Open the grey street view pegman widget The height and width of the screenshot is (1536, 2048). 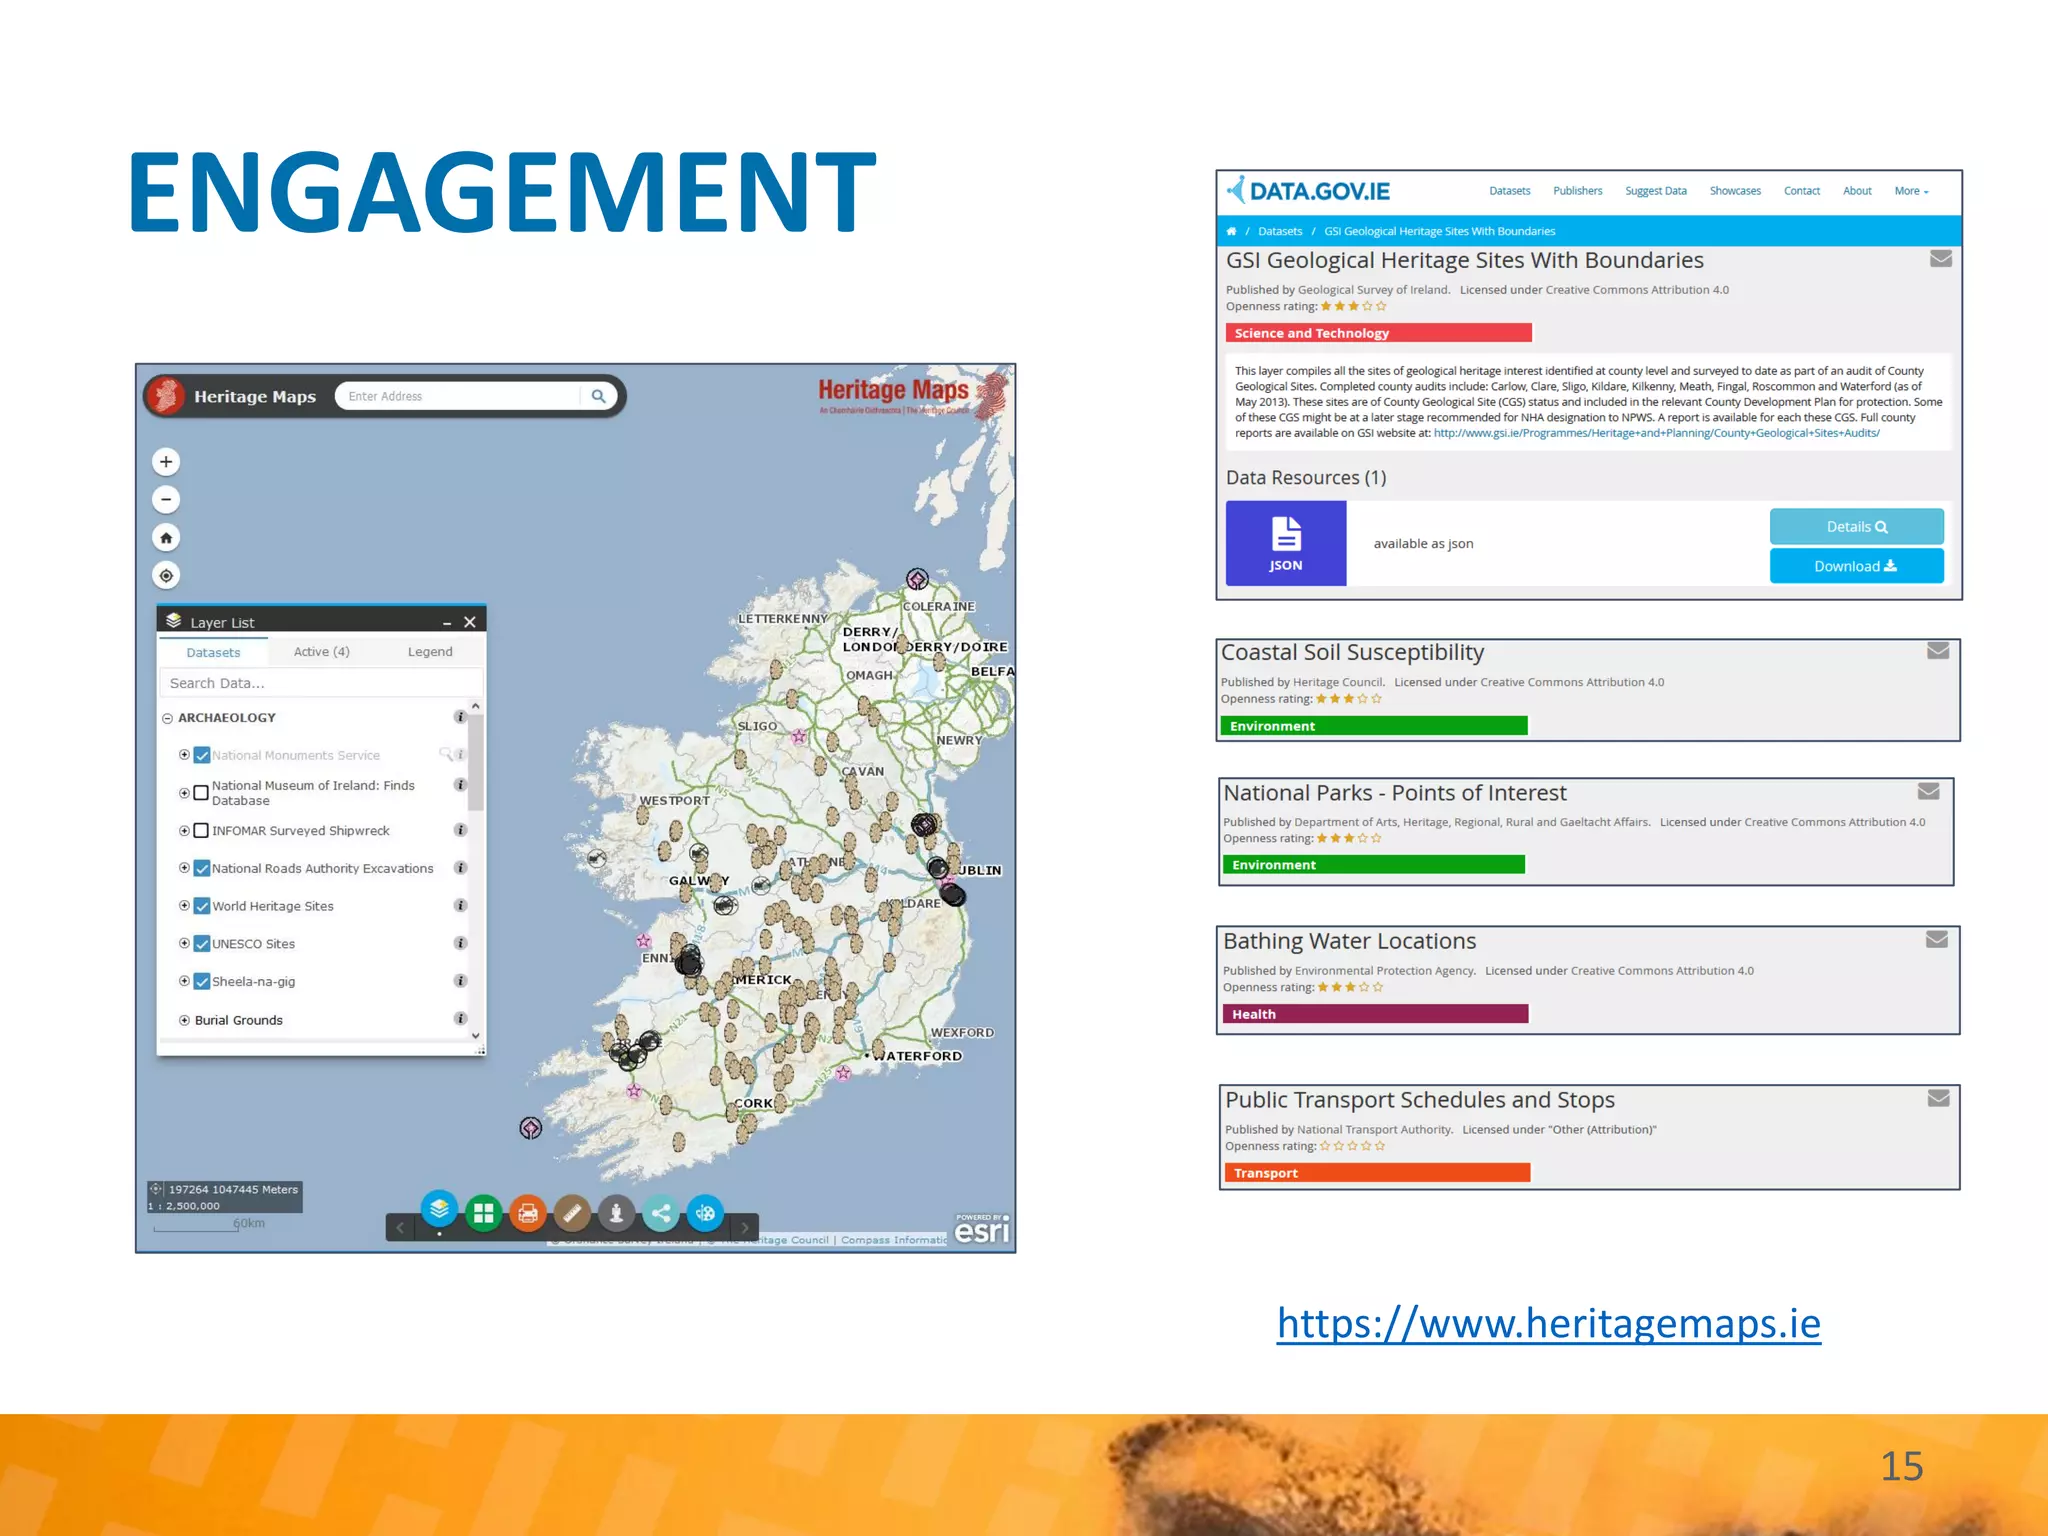[x=617, y=1213]
